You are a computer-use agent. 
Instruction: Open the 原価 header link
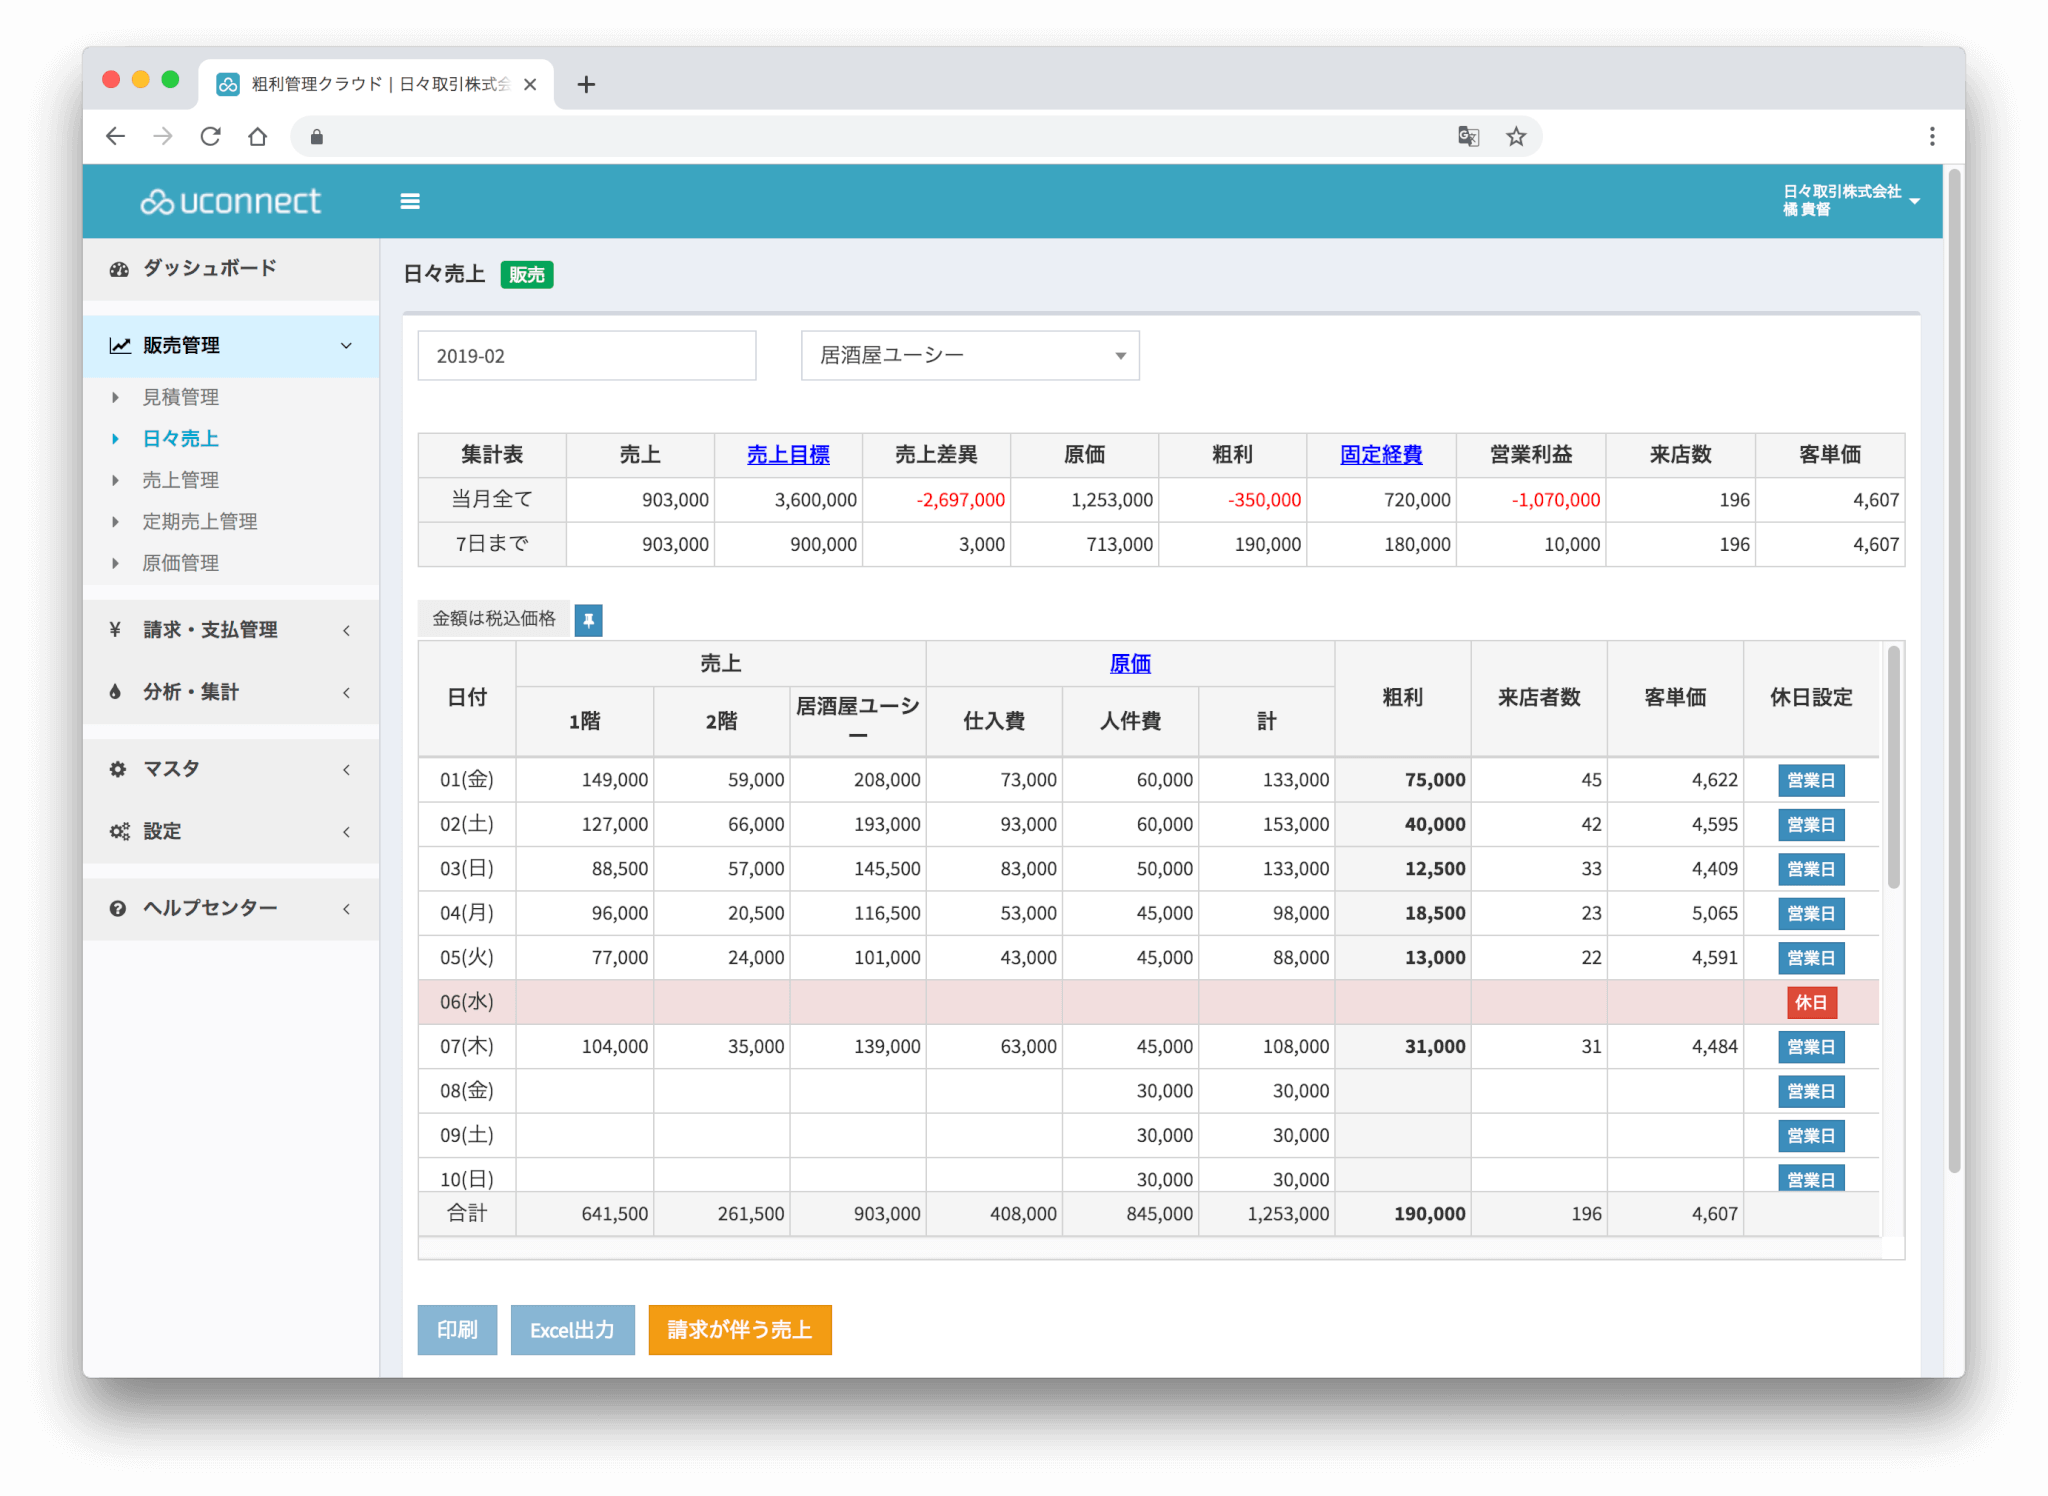tap(1130, 664)
